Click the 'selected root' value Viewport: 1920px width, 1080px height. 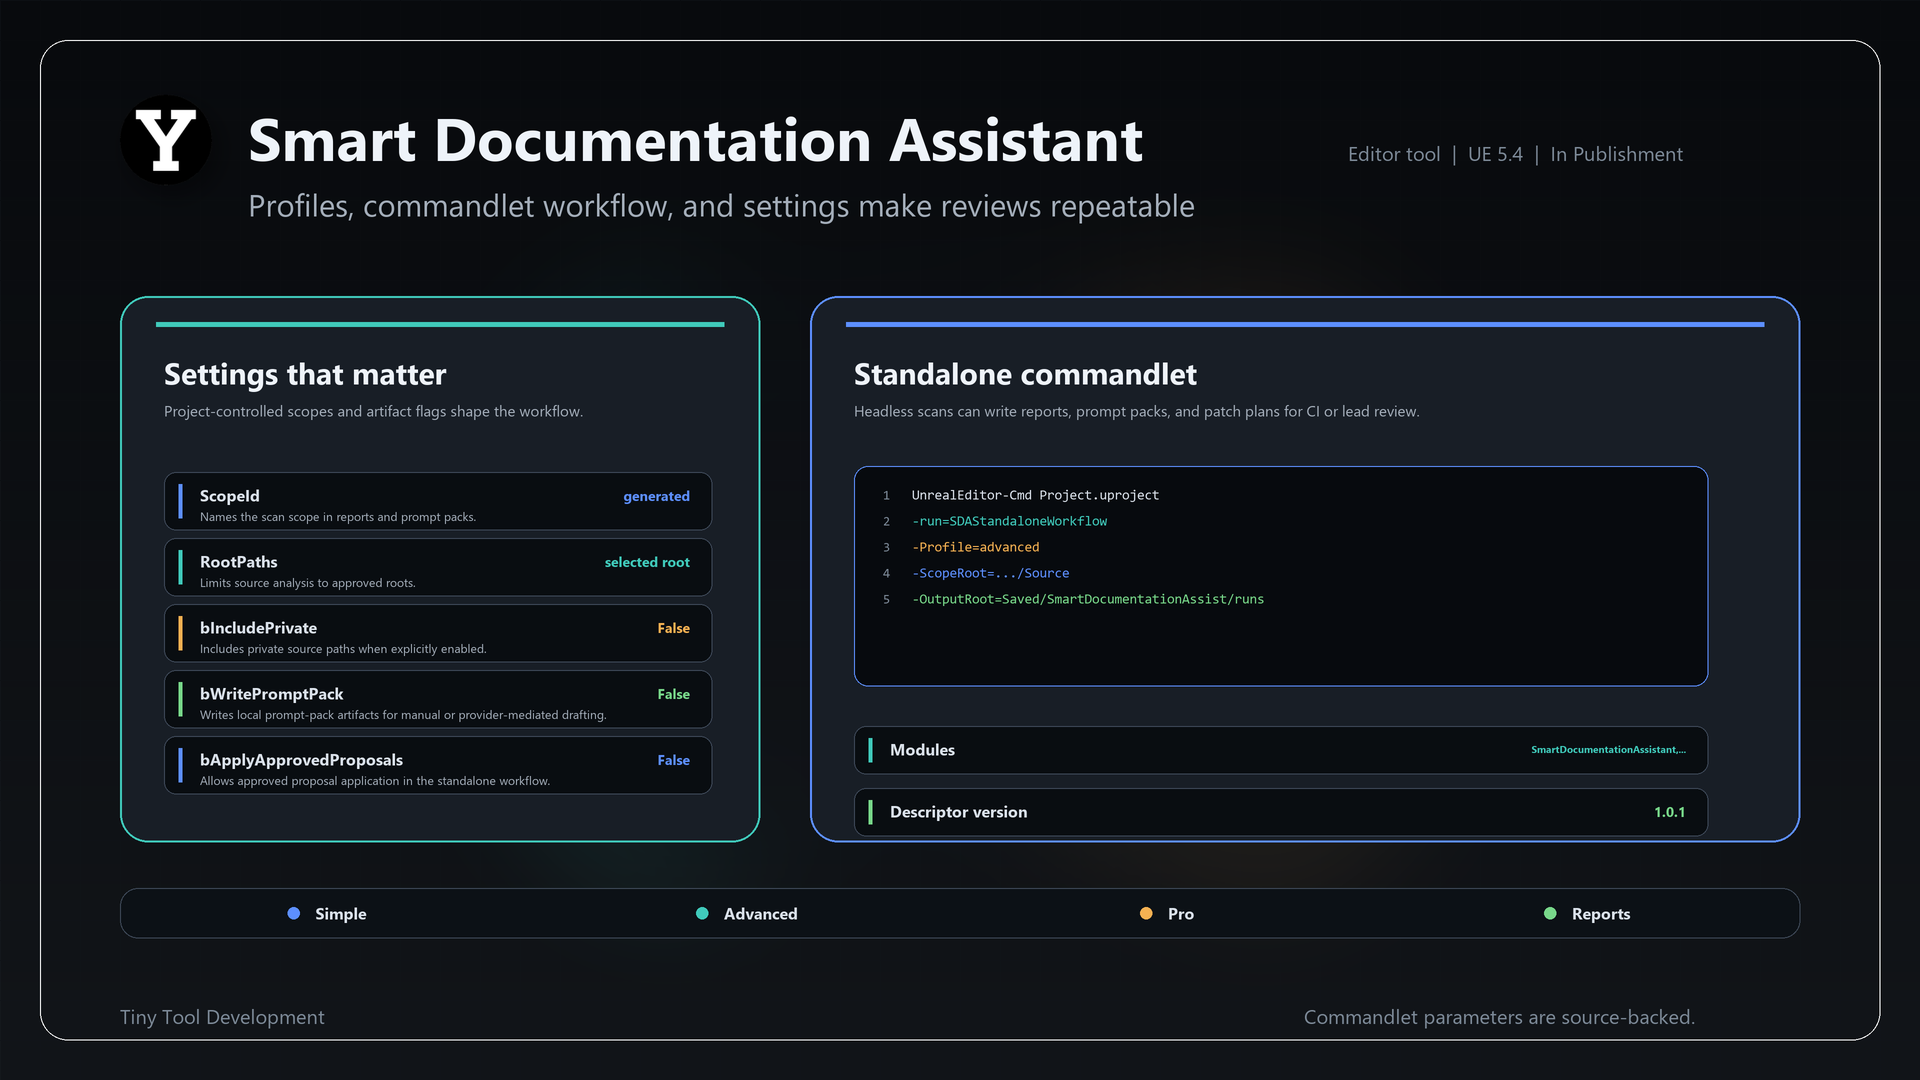(647, 562)
